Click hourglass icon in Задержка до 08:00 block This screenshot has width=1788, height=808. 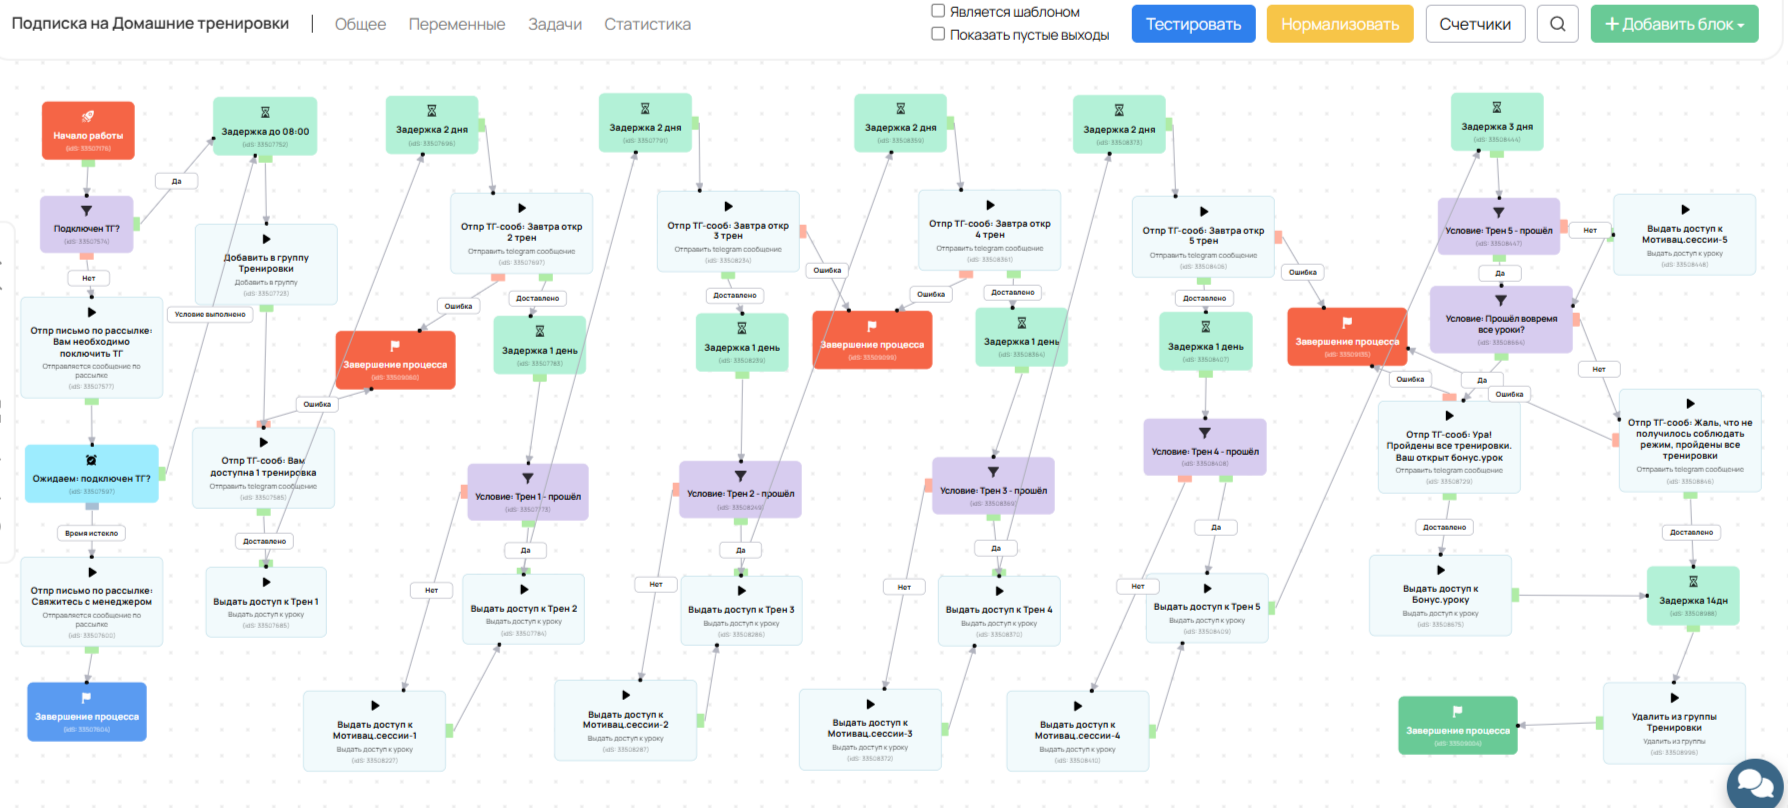pyautogui.click(x=265, y=112)
